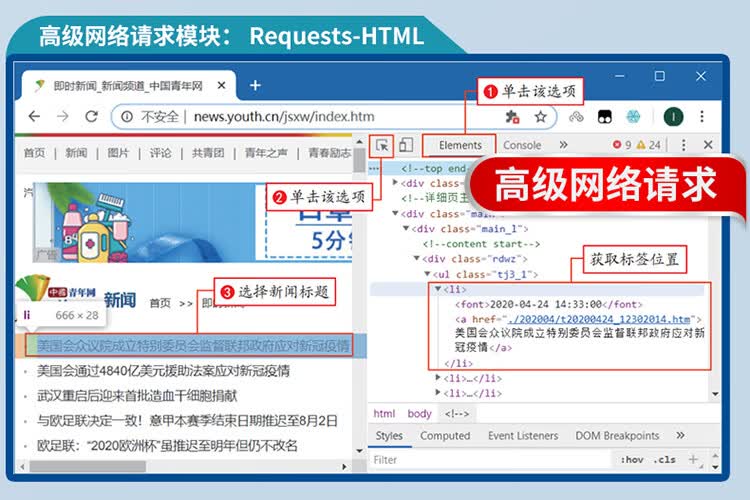
Task: Expand the last collapsed li node in the tree
Action: tap(438, 393)
